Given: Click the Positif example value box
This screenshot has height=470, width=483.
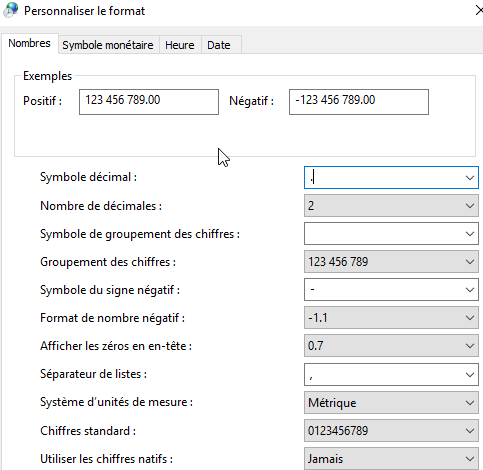Looking at the screenshot, I should (x=149, y=102).
